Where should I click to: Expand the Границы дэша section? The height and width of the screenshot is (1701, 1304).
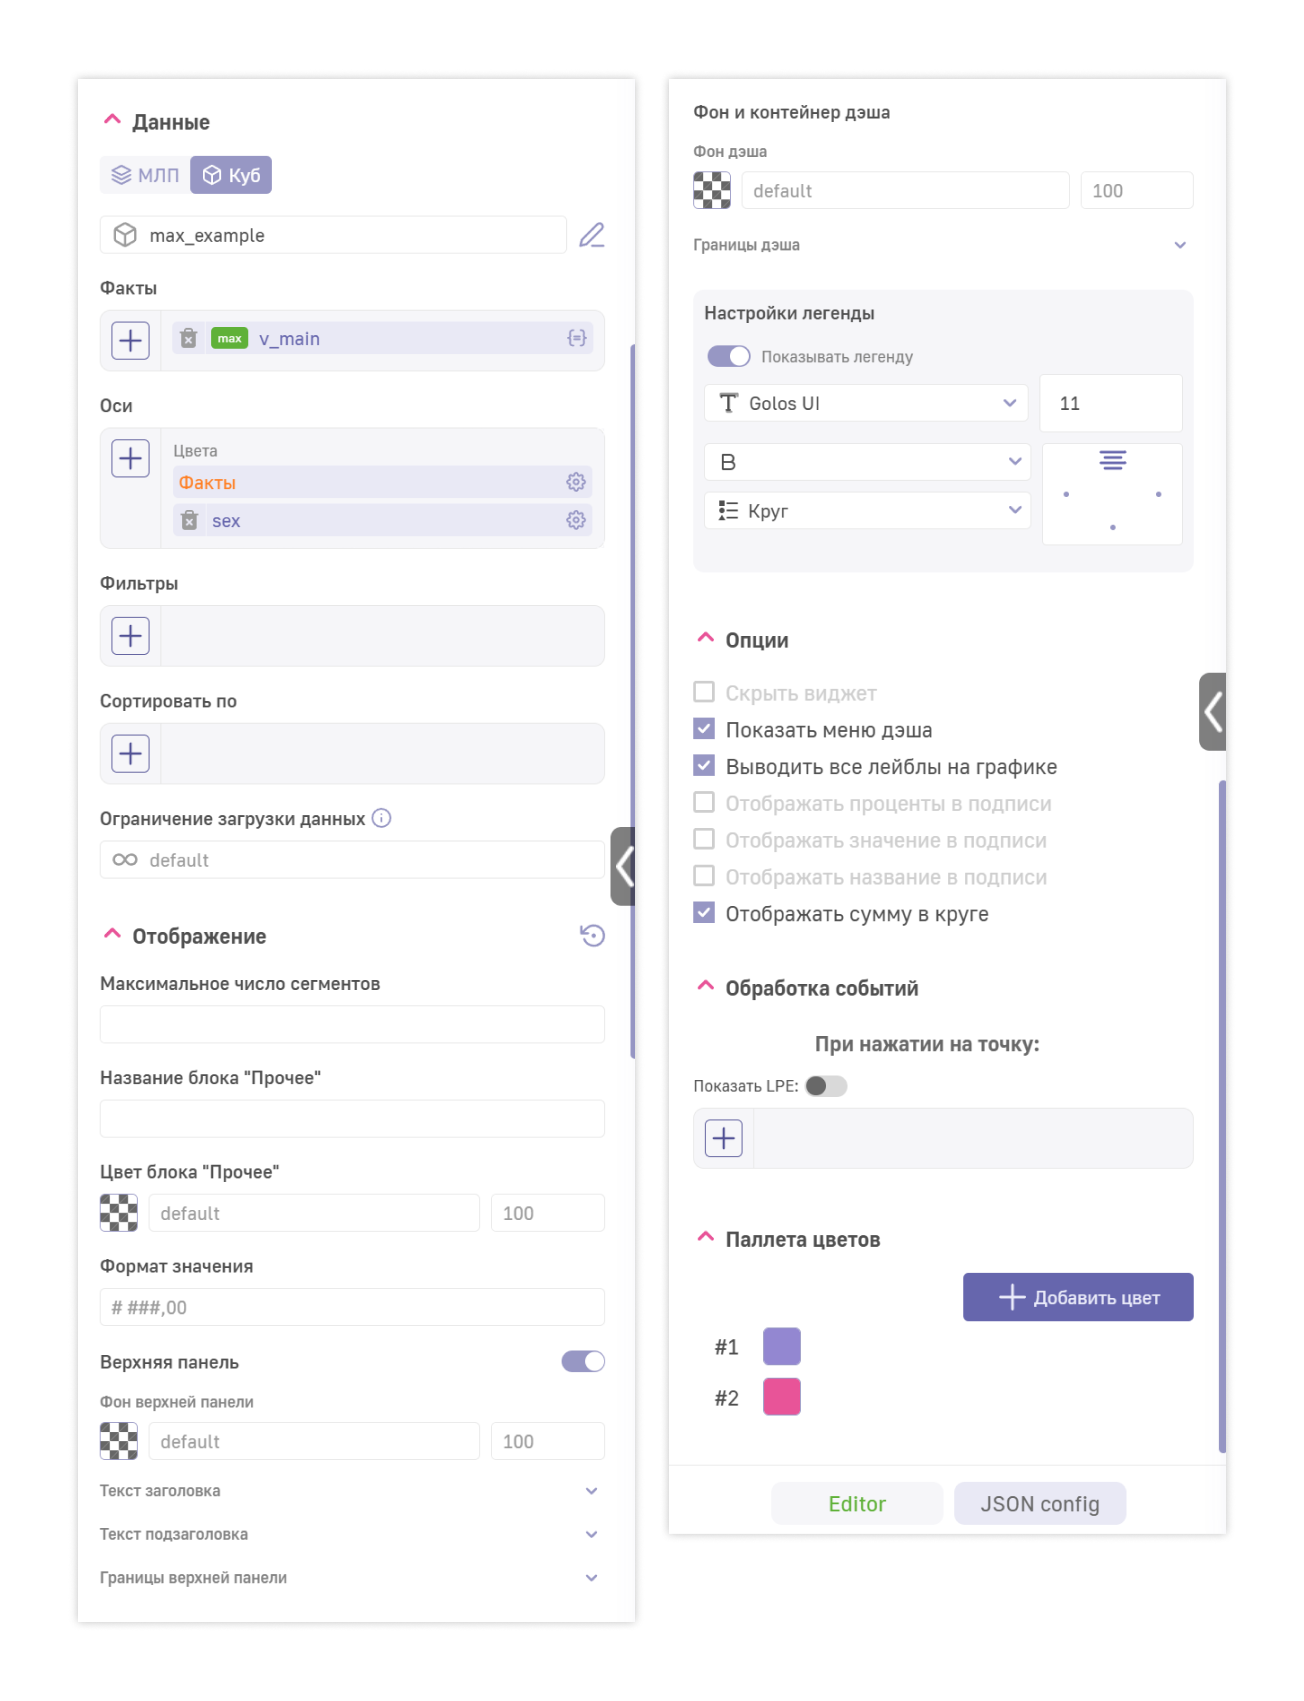[x=1179, y=245]
